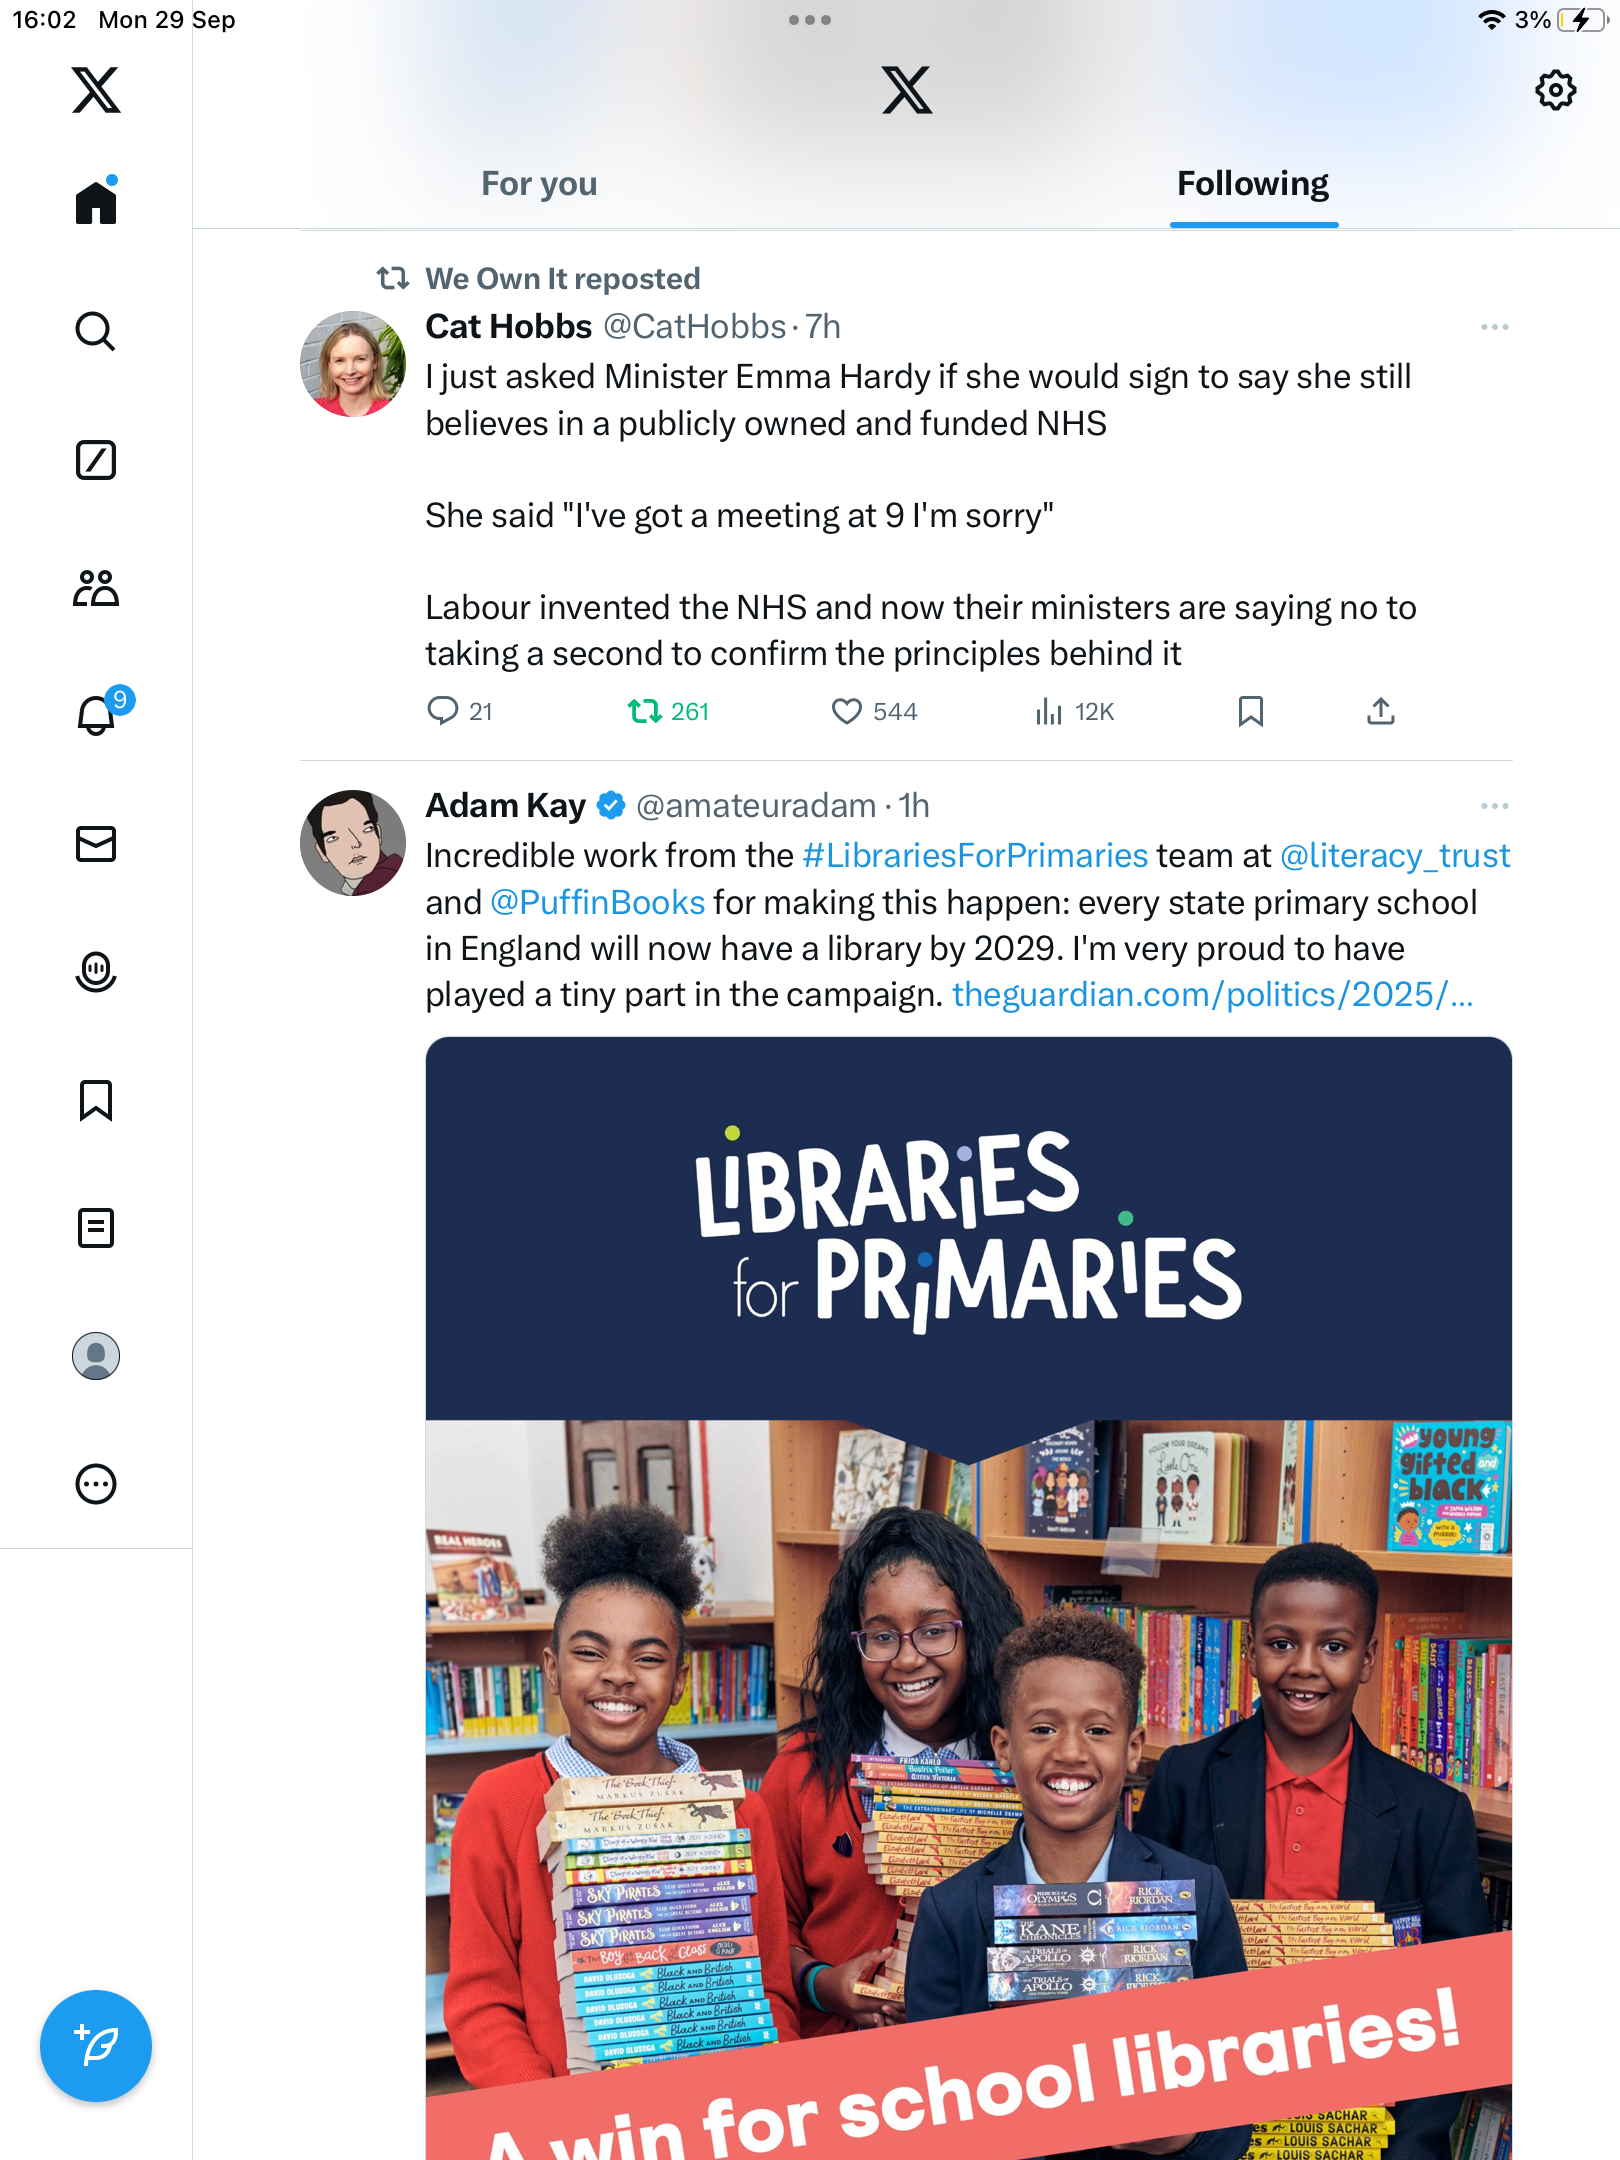The image size is (1620, 2160).
Task: Toggle bookmark on Cat Hobbs post
Action: click(x=1250, y=711)
